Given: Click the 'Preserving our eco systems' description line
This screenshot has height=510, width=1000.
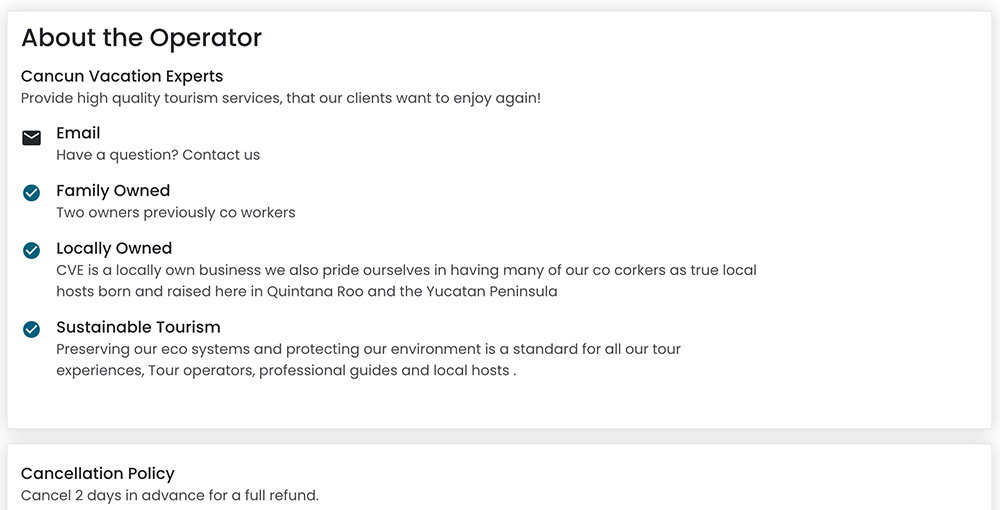Looking at the screenshot, I should tap(368, 349).
